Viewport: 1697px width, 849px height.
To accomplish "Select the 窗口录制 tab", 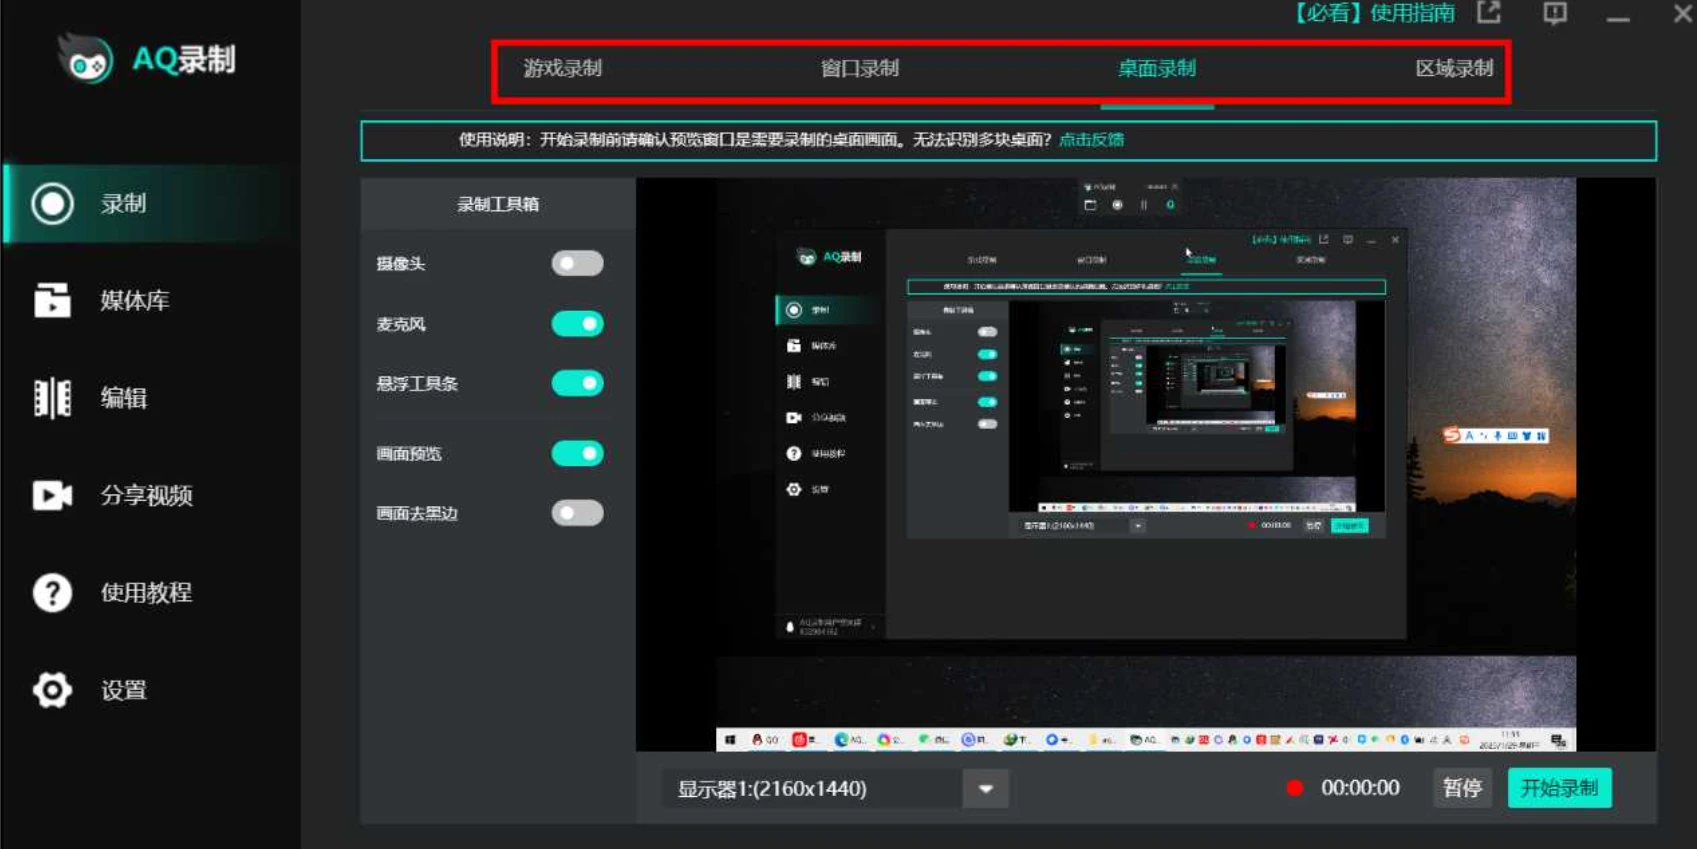I will [859, 68].
